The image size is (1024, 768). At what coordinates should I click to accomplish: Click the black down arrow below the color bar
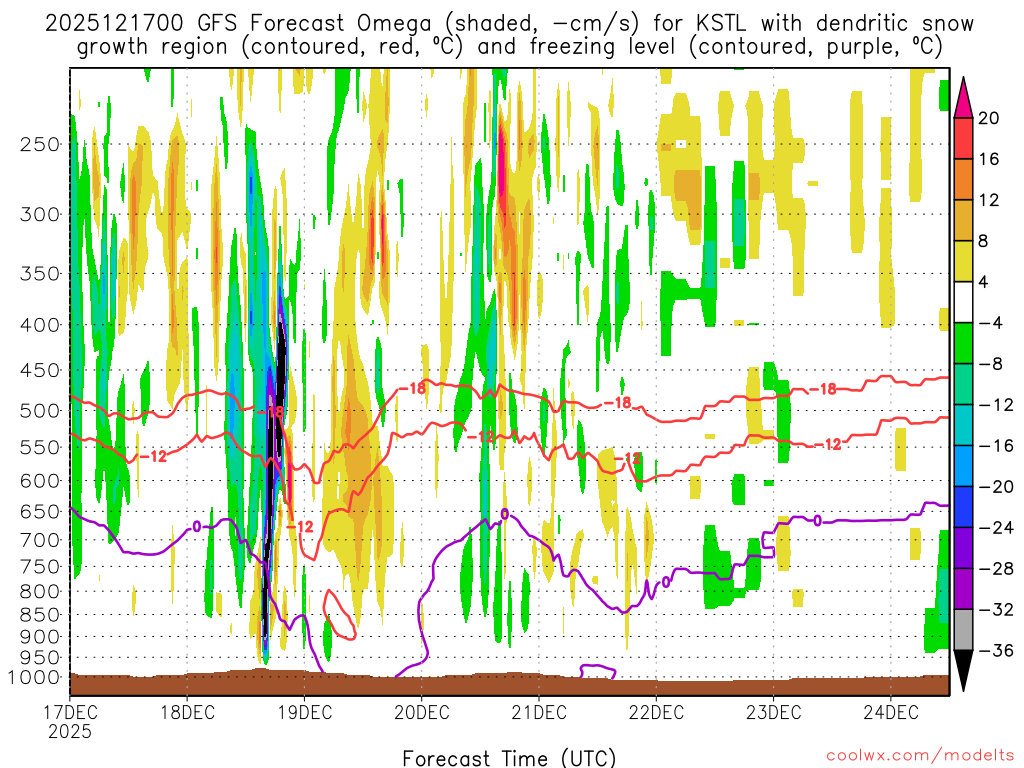click(964, 671)
